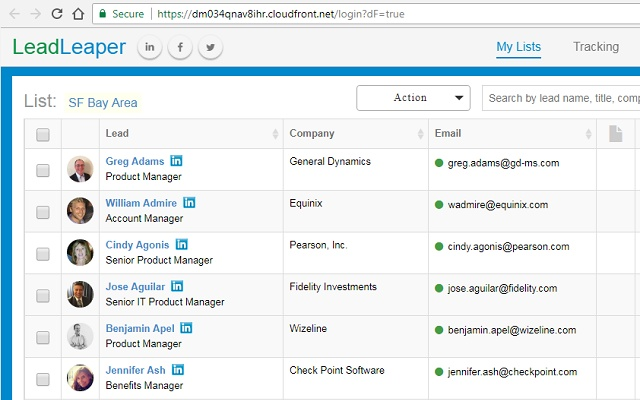Open Greg Adams lead name link
Screen dimensions: 640x400
pyautogui.click(x=135, y=161)
